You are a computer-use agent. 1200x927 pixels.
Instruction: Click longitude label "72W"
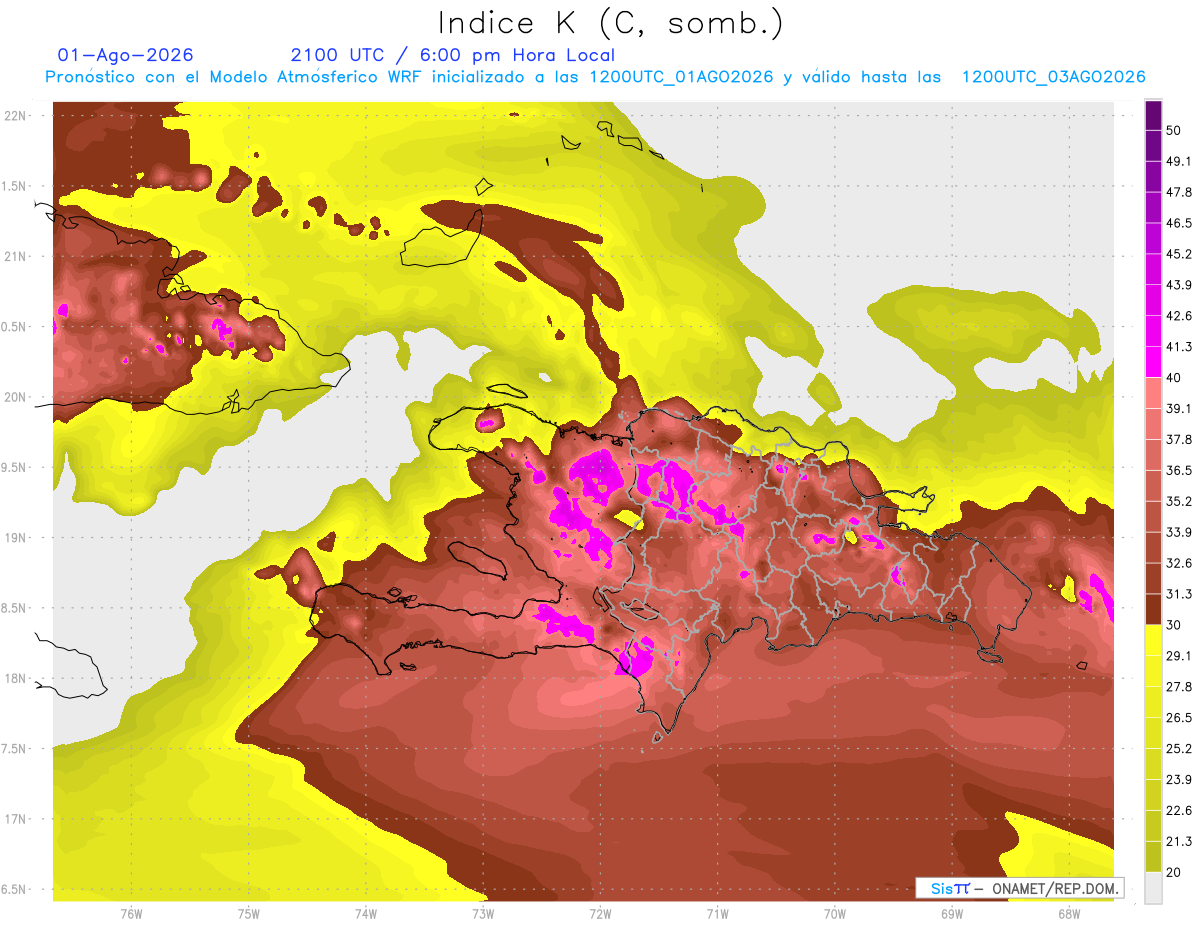click(600, 914)
